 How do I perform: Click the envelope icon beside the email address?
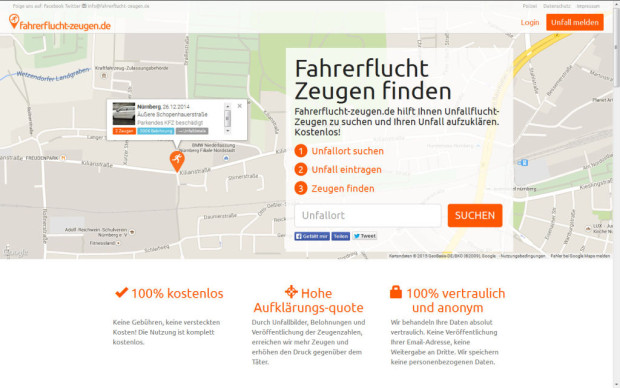(84, 6)
